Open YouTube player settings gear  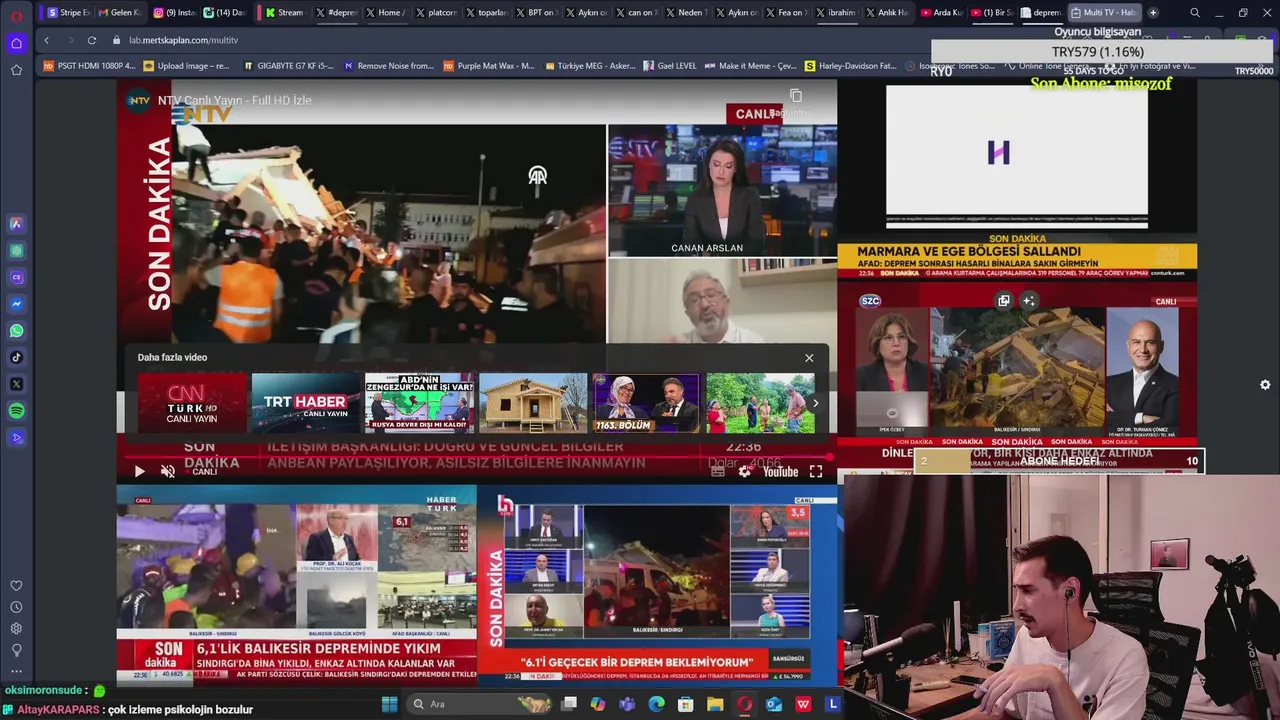(744, 471)
